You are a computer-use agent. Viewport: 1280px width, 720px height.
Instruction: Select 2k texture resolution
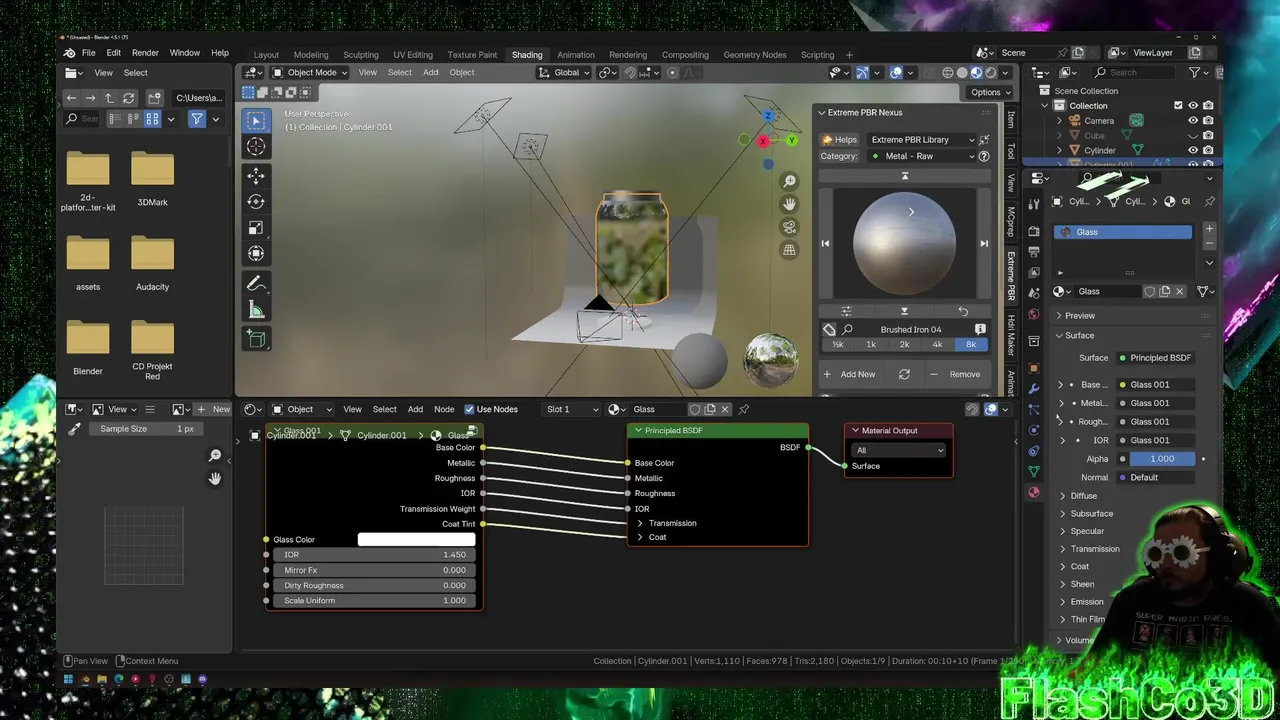[904, 344]
